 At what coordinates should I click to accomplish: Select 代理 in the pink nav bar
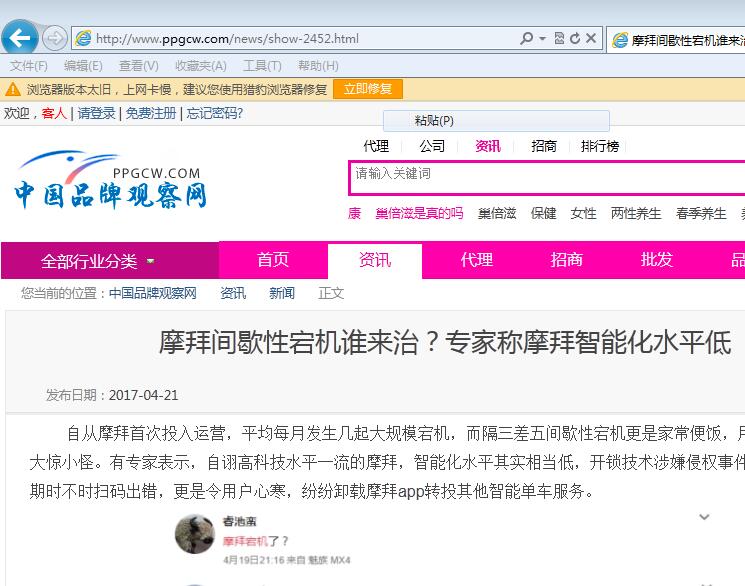pos(477,260)
